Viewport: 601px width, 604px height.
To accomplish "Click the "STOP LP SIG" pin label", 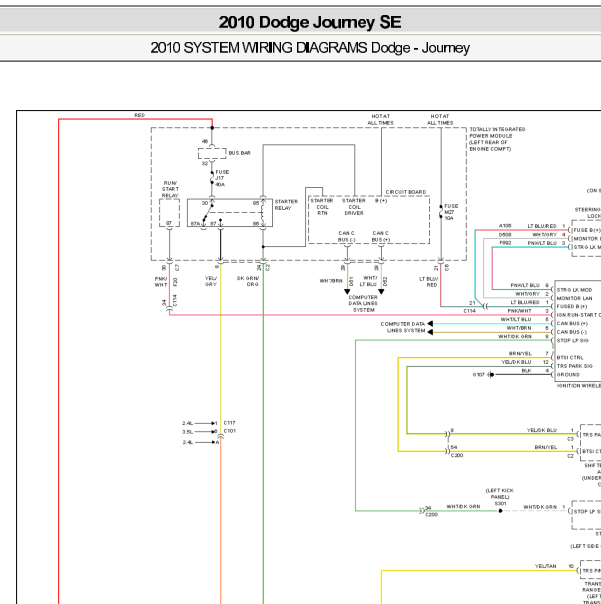I will coord(572,341).
